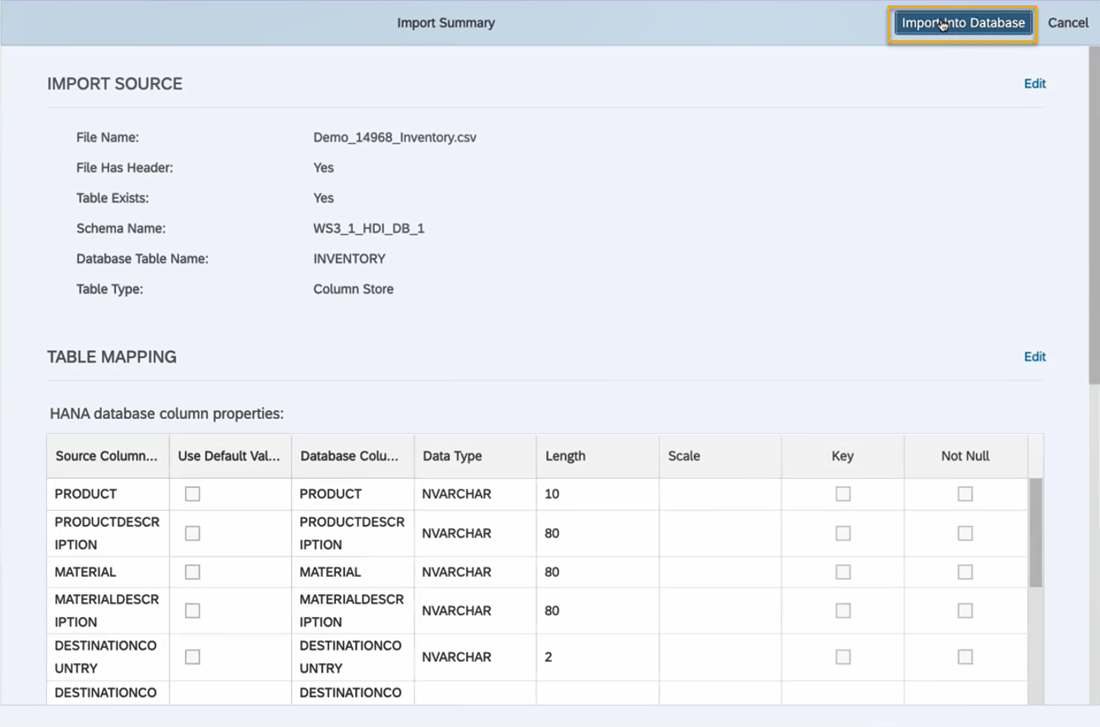Check Key box for PRODUCTDESCRIPTION row

pos(843,533)
